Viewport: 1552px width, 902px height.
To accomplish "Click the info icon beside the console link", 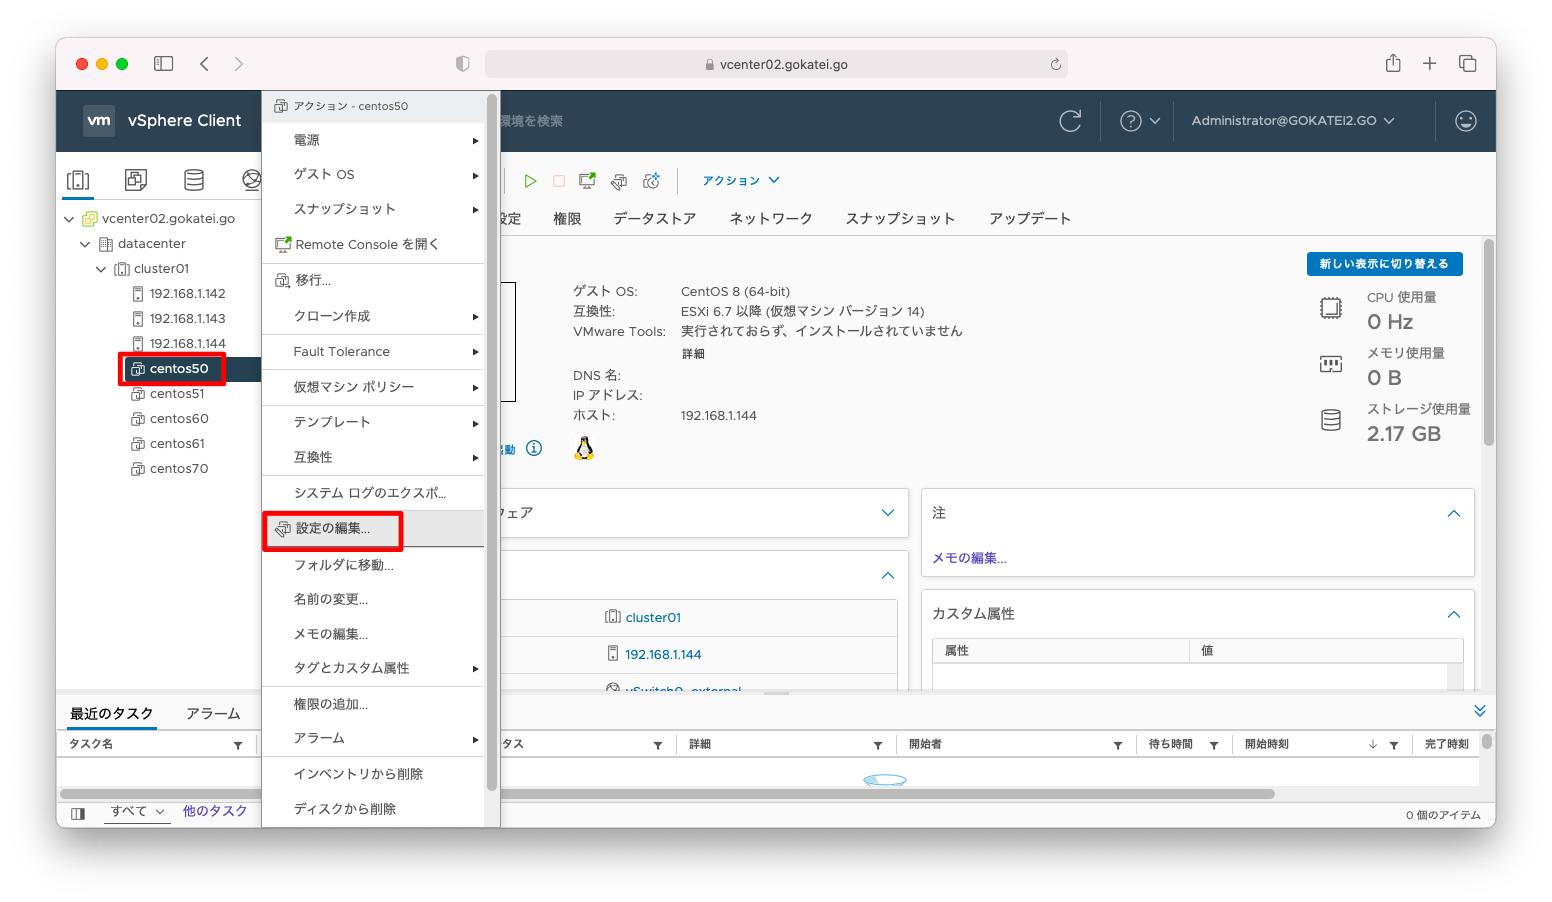I will (x=534, y=448).
